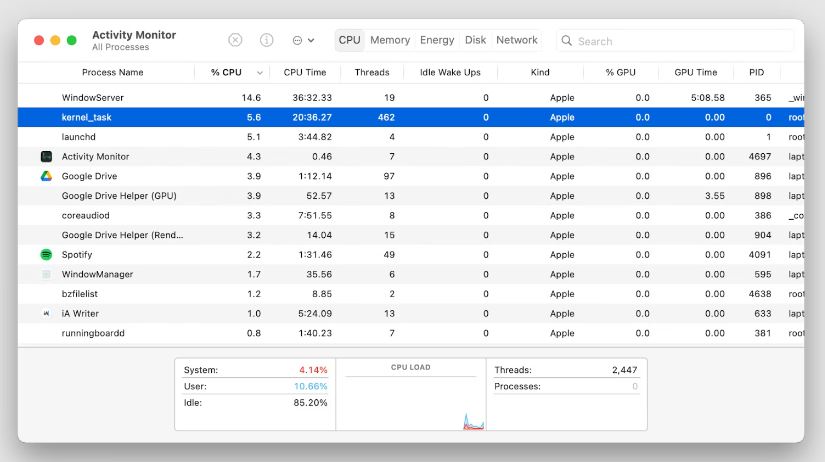Image resolution: width=825 pixels, height=462 pixels.
Task: Click WindowServer CPU value 14.6
Action: (251, 97)
